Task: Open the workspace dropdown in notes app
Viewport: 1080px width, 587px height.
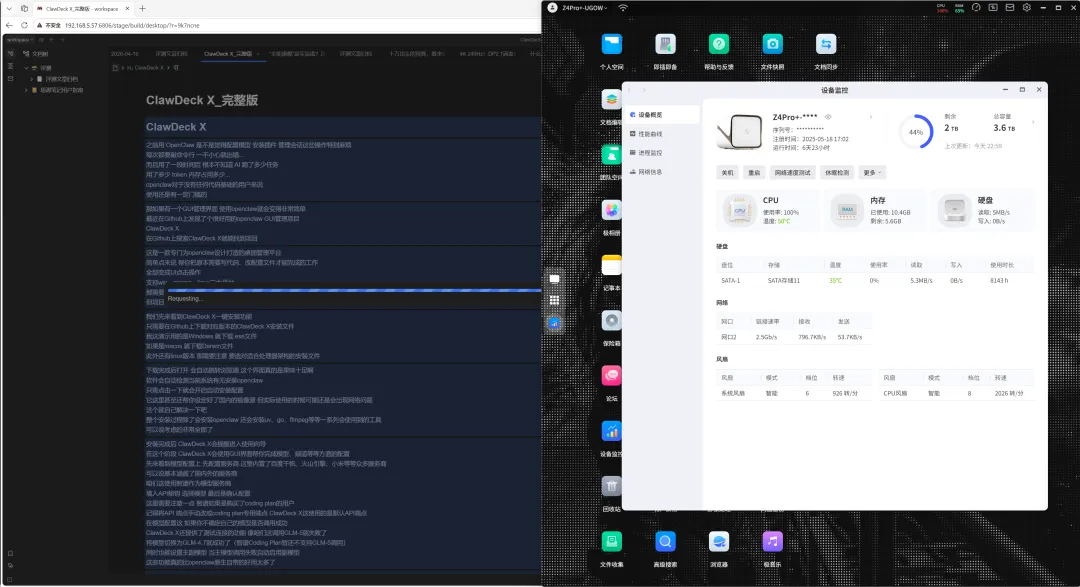Action: tap(19, 40)
